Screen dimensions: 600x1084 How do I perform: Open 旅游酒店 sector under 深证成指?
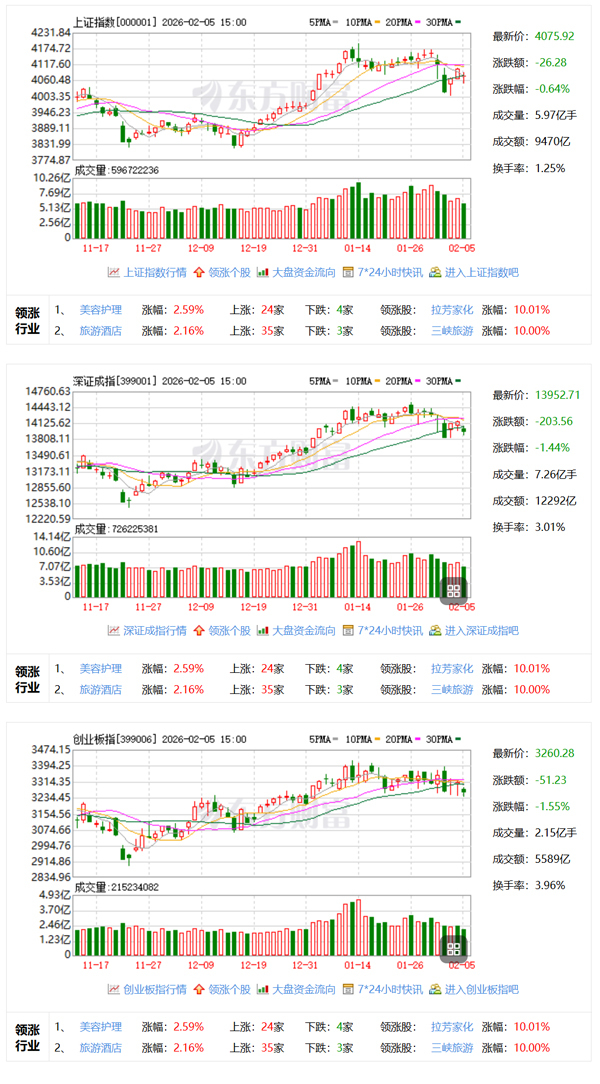click(101, 689)
